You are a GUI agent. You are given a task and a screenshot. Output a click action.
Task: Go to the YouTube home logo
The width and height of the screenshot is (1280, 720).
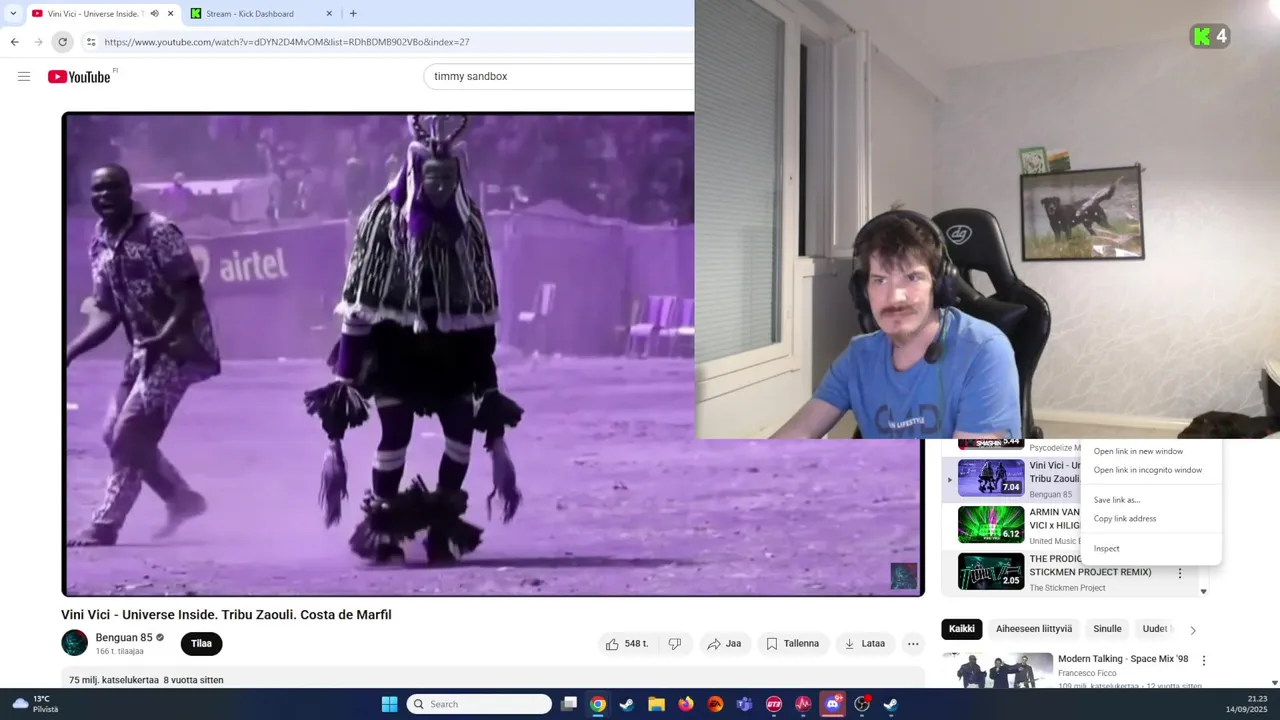click(x=79, y=77)
